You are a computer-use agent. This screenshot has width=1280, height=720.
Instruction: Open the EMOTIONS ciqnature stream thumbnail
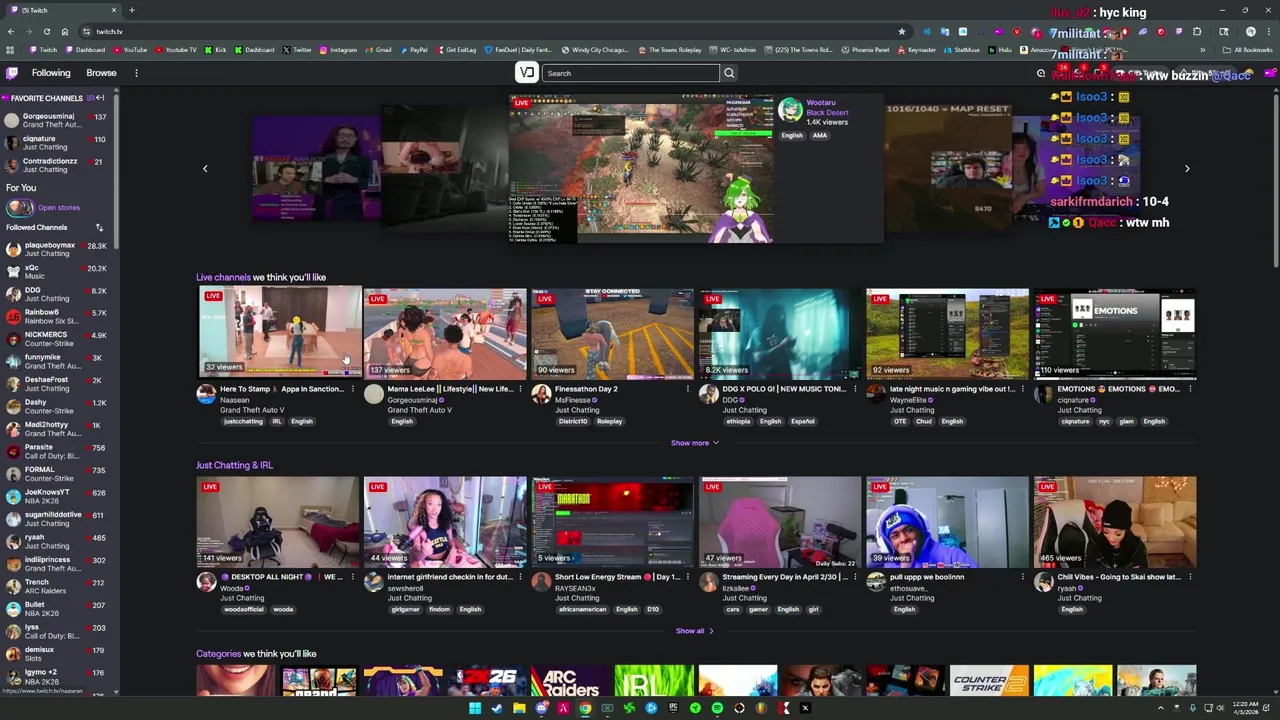point(1114,334)
